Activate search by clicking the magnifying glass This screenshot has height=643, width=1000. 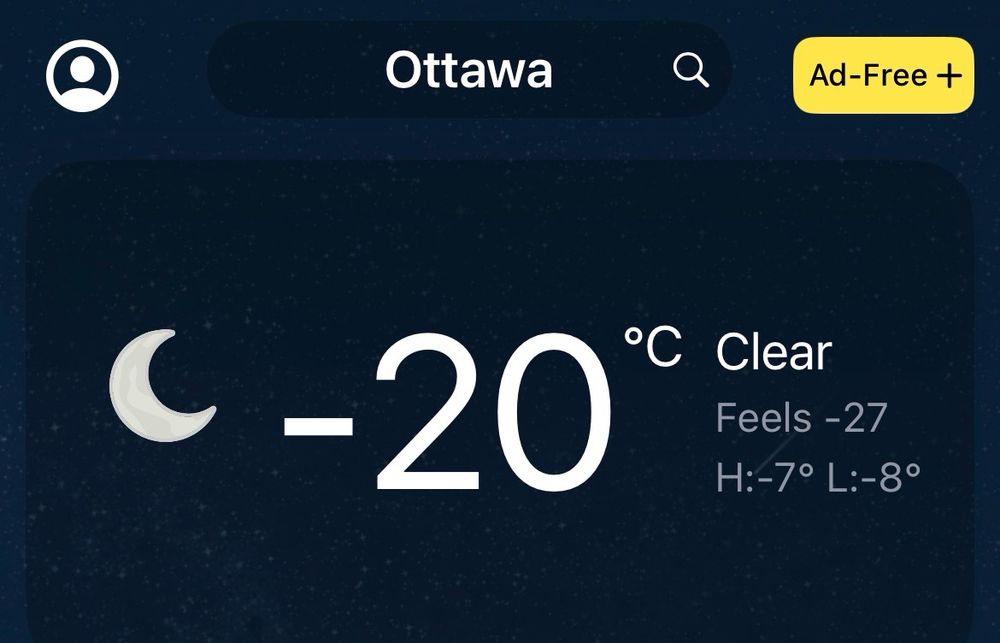pos(690,72)
